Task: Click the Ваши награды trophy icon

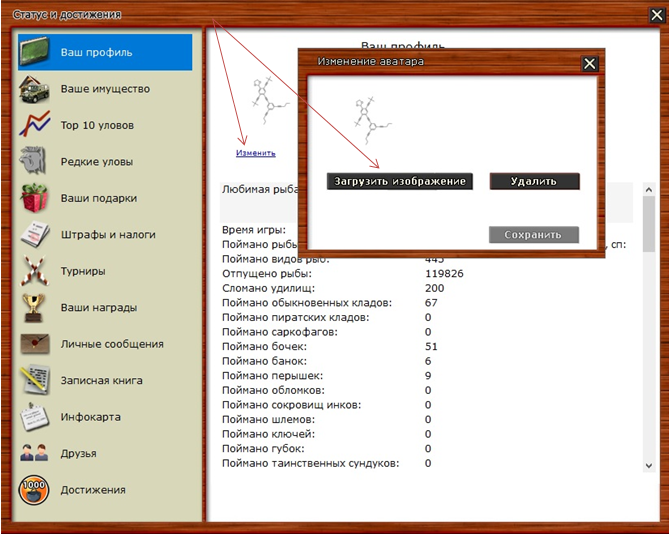Action: click(36, 307)
